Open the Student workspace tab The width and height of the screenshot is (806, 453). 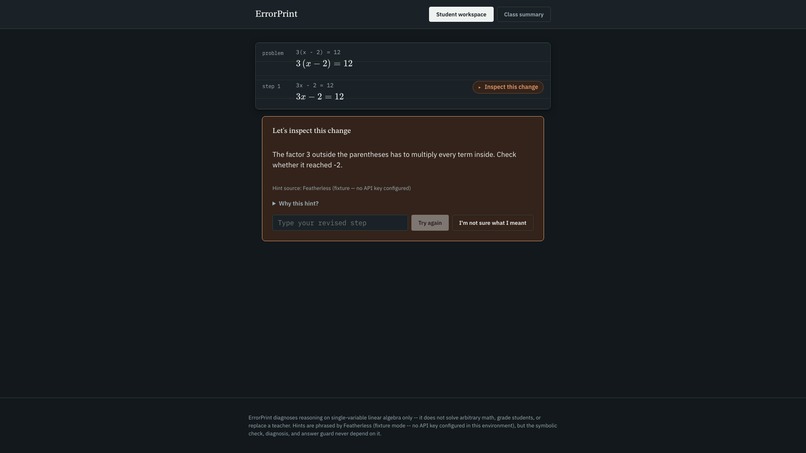click(461, 14)
